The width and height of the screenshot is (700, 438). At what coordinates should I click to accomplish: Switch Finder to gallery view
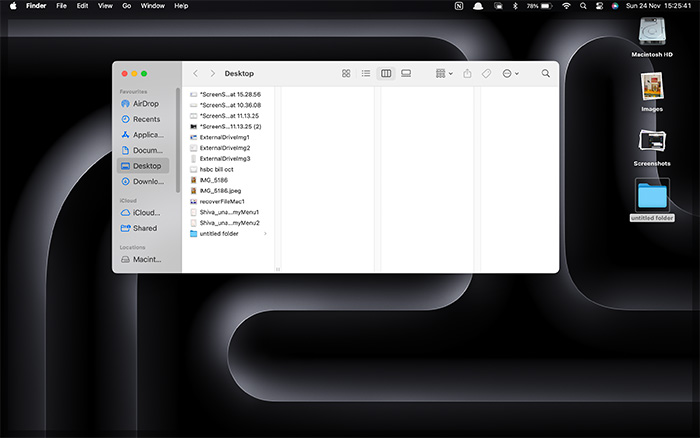[406, 73]
